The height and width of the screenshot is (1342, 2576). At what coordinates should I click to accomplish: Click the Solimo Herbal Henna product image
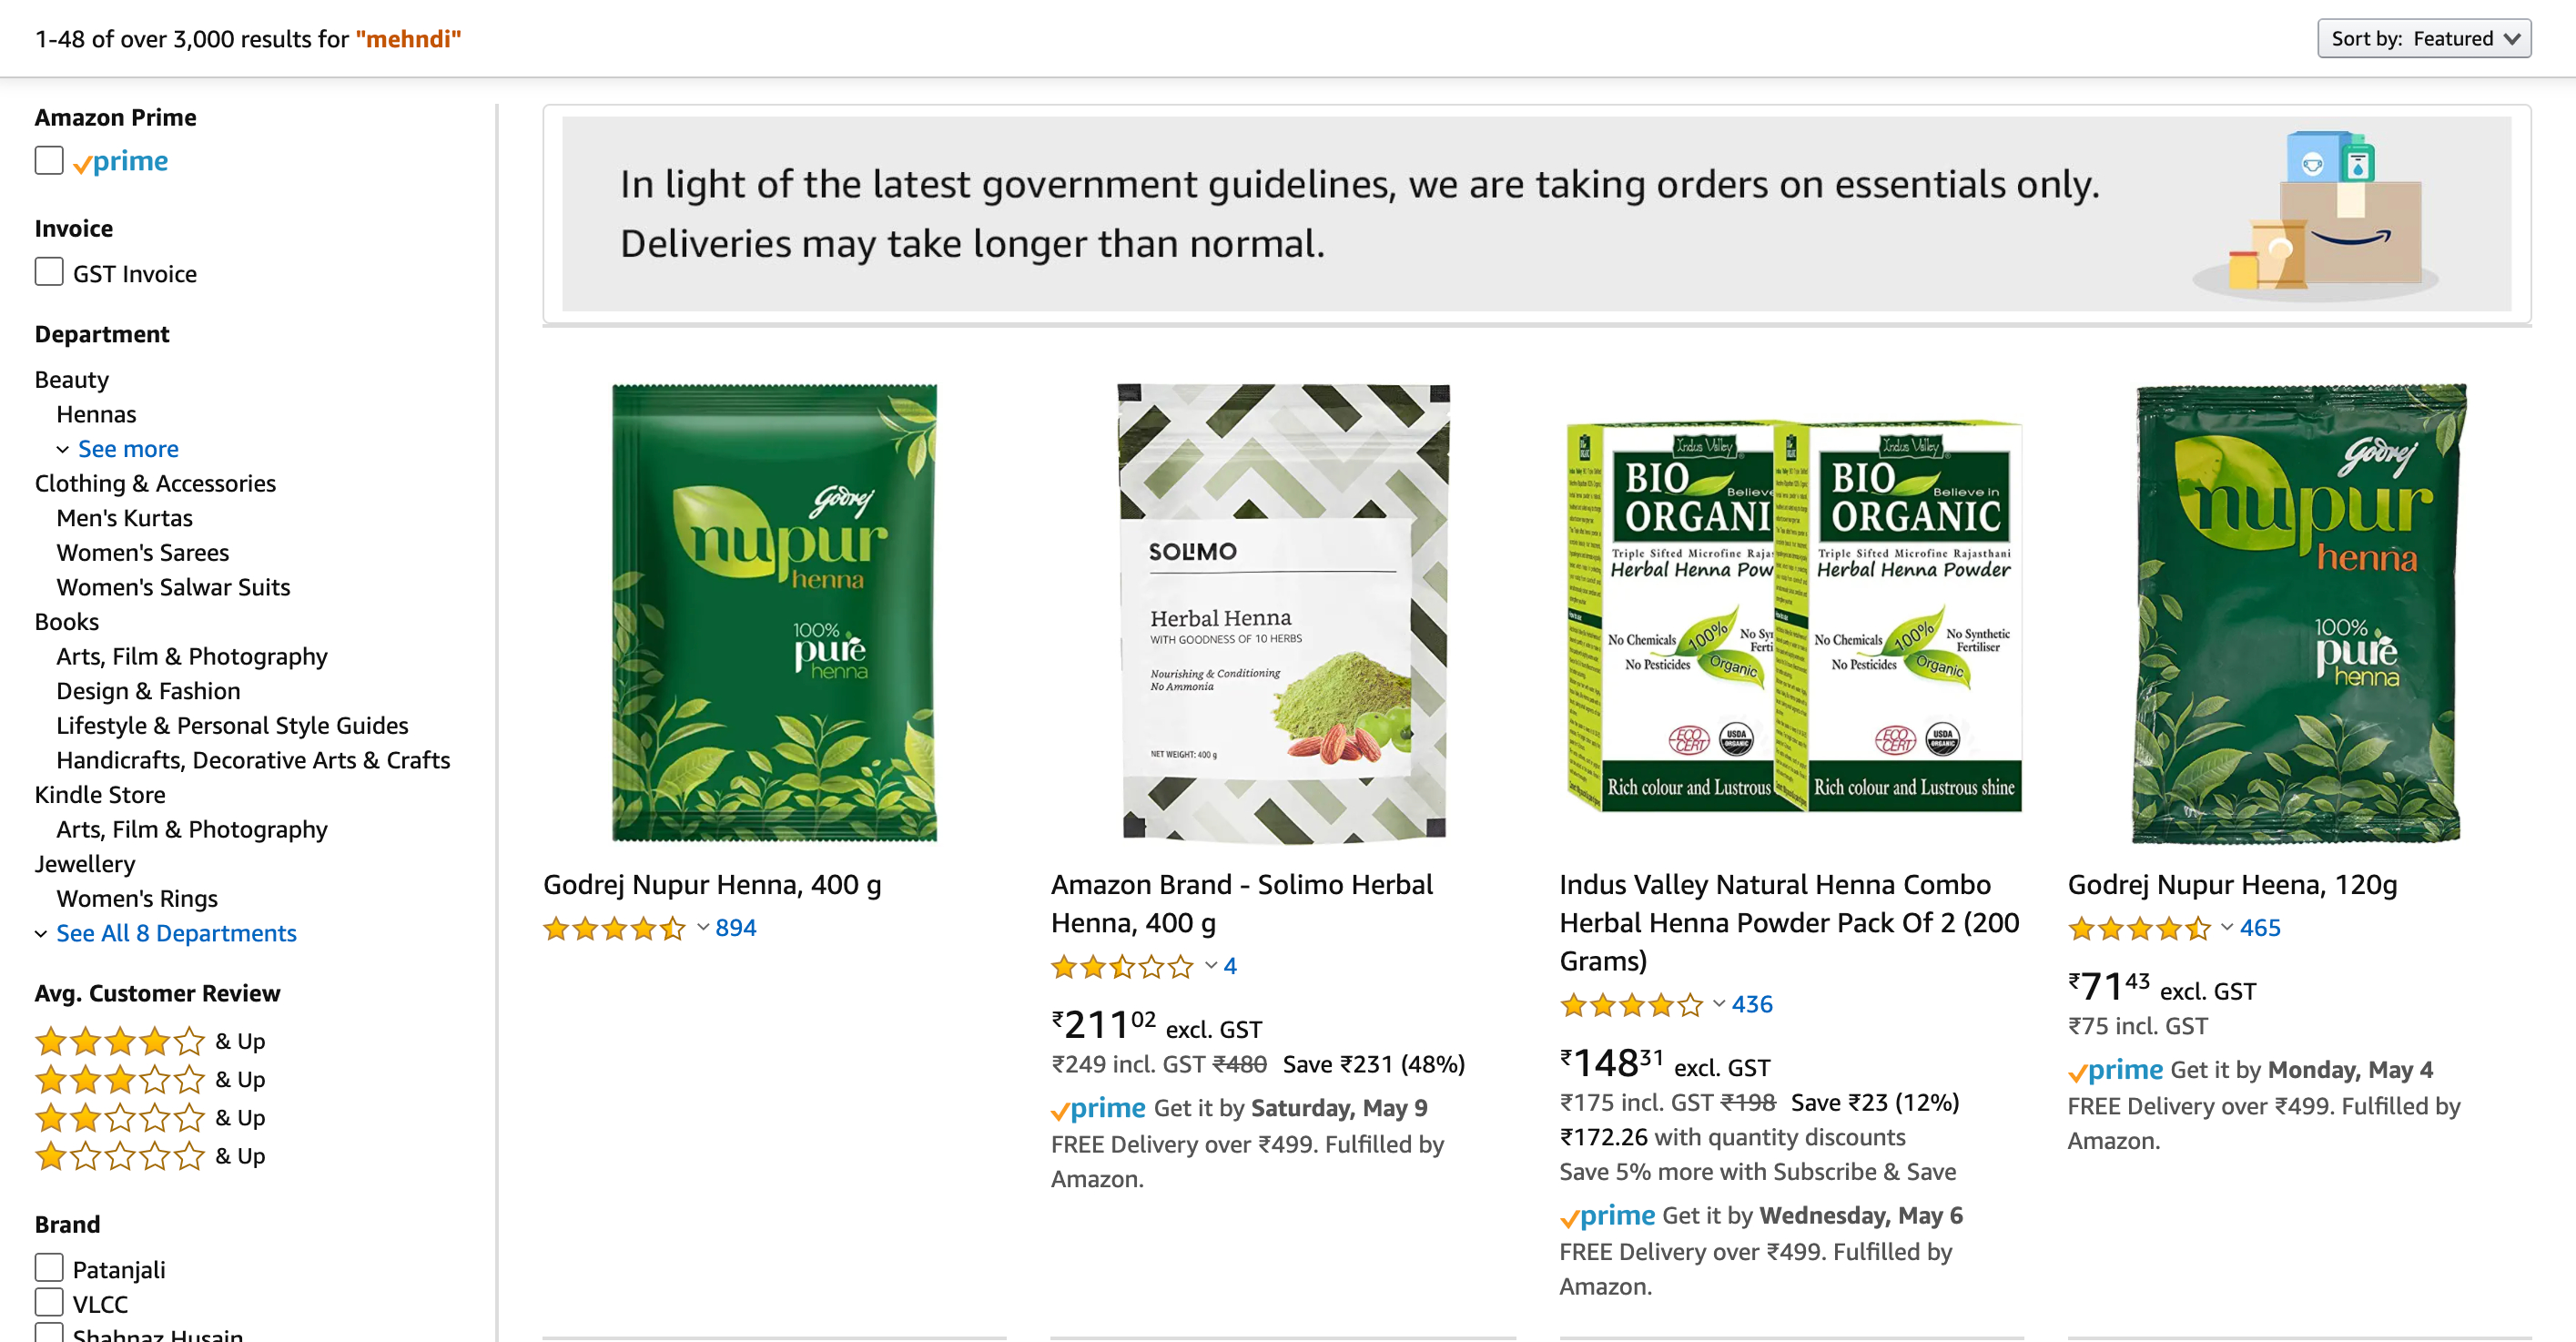point(1283,613)
